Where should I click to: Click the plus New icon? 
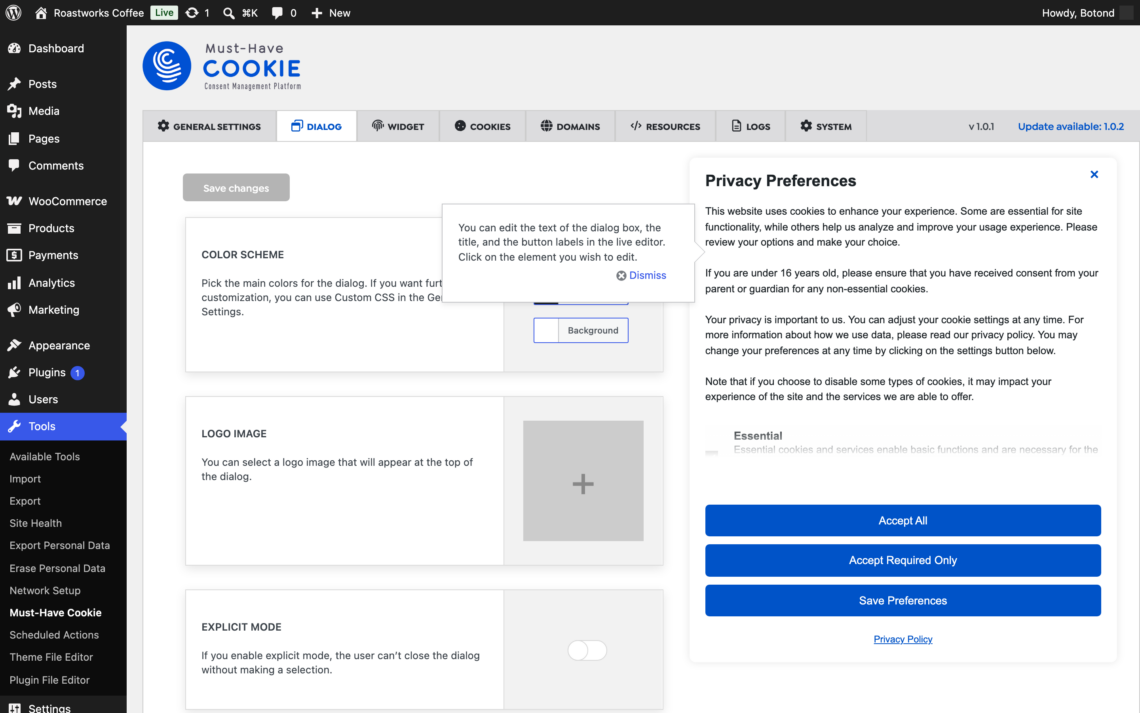316,12
